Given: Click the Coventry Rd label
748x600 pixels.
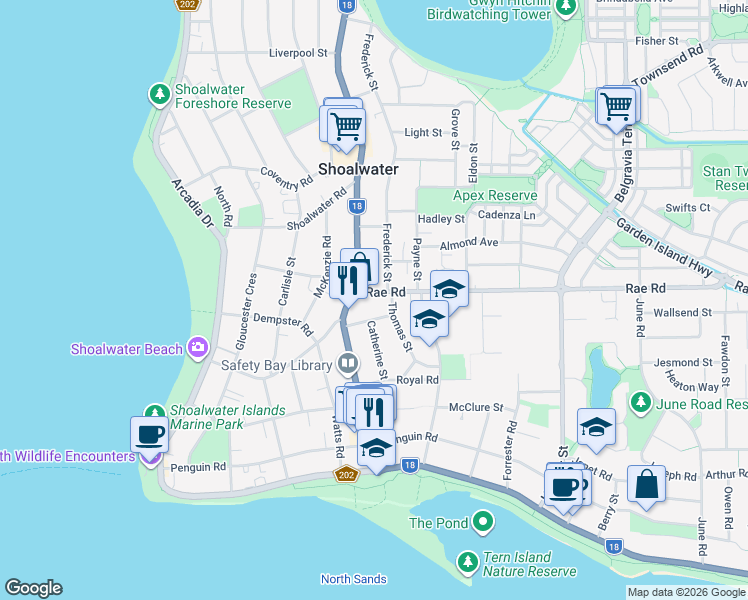Looking at the screenshot, I should tap(287, 179).
